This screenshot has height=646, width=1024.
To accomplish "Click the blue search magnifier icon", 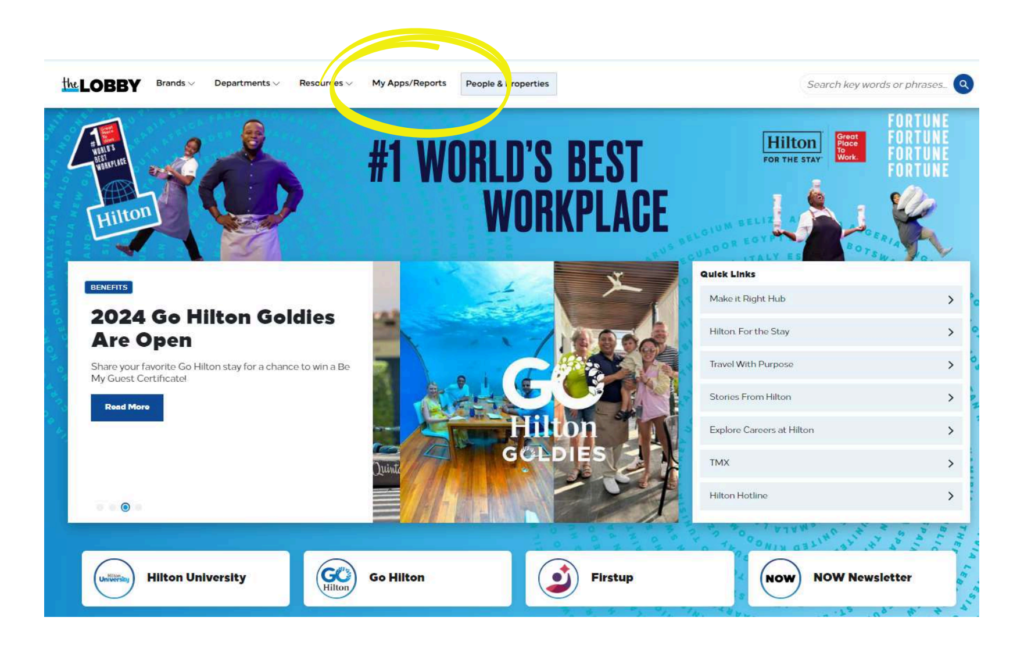I will pos(963,84).
